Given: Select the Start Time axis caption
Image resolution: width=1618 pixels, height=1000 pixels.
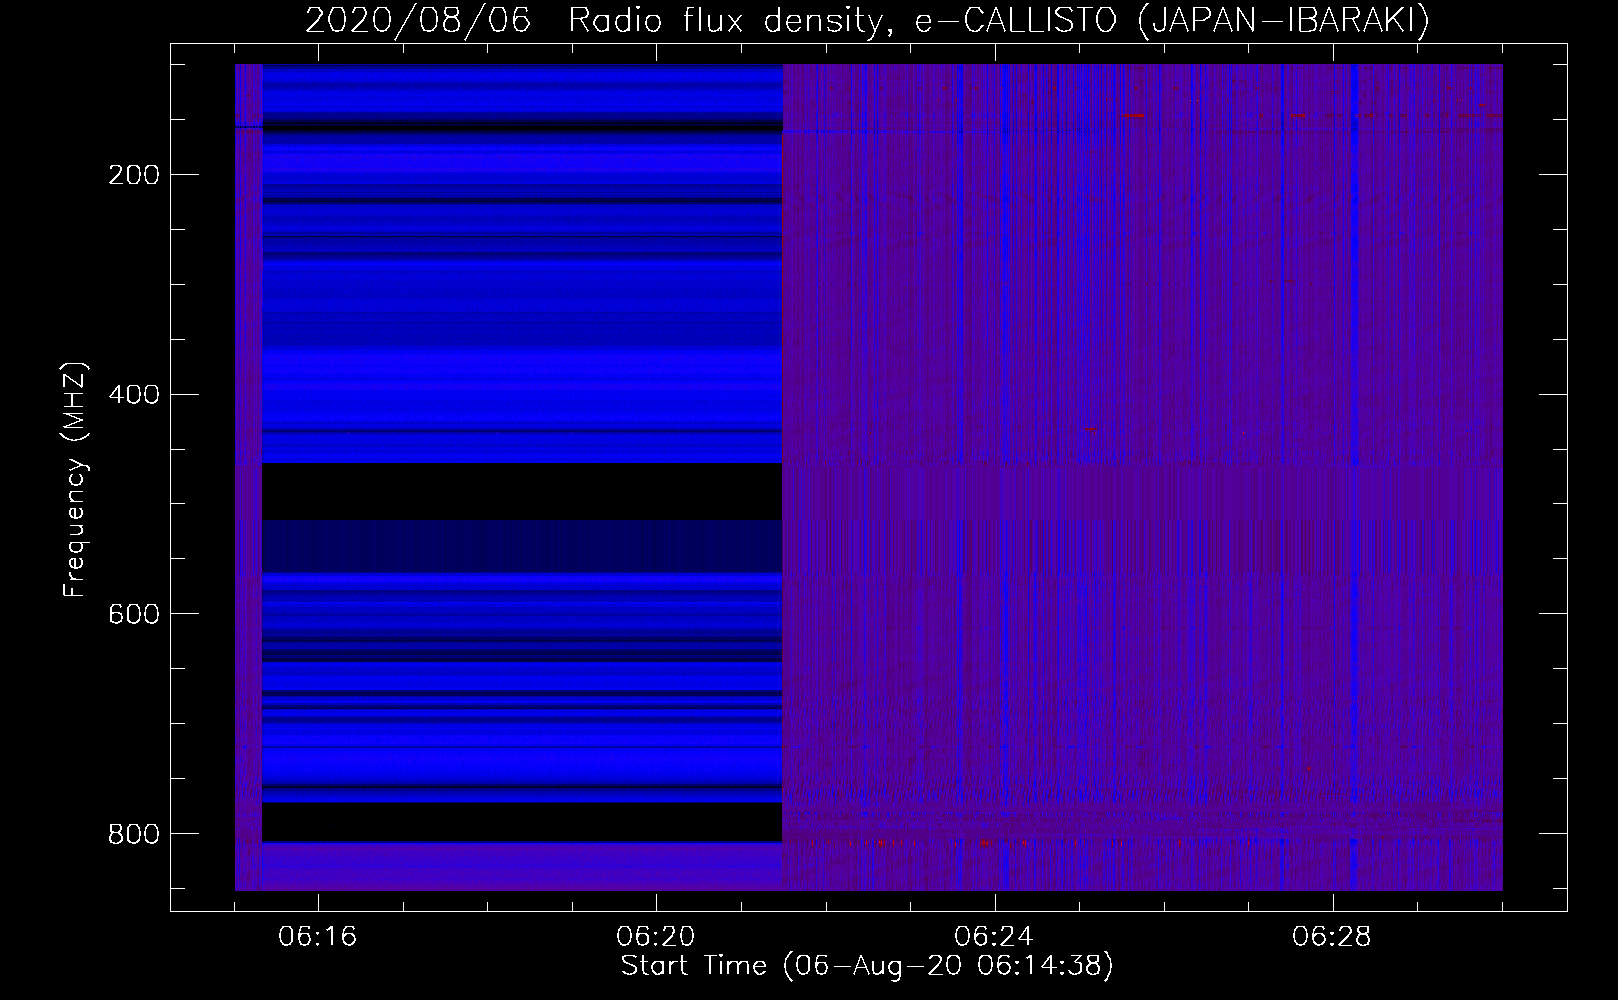Looking at the screenshot, I should click(x=867, y=966).
